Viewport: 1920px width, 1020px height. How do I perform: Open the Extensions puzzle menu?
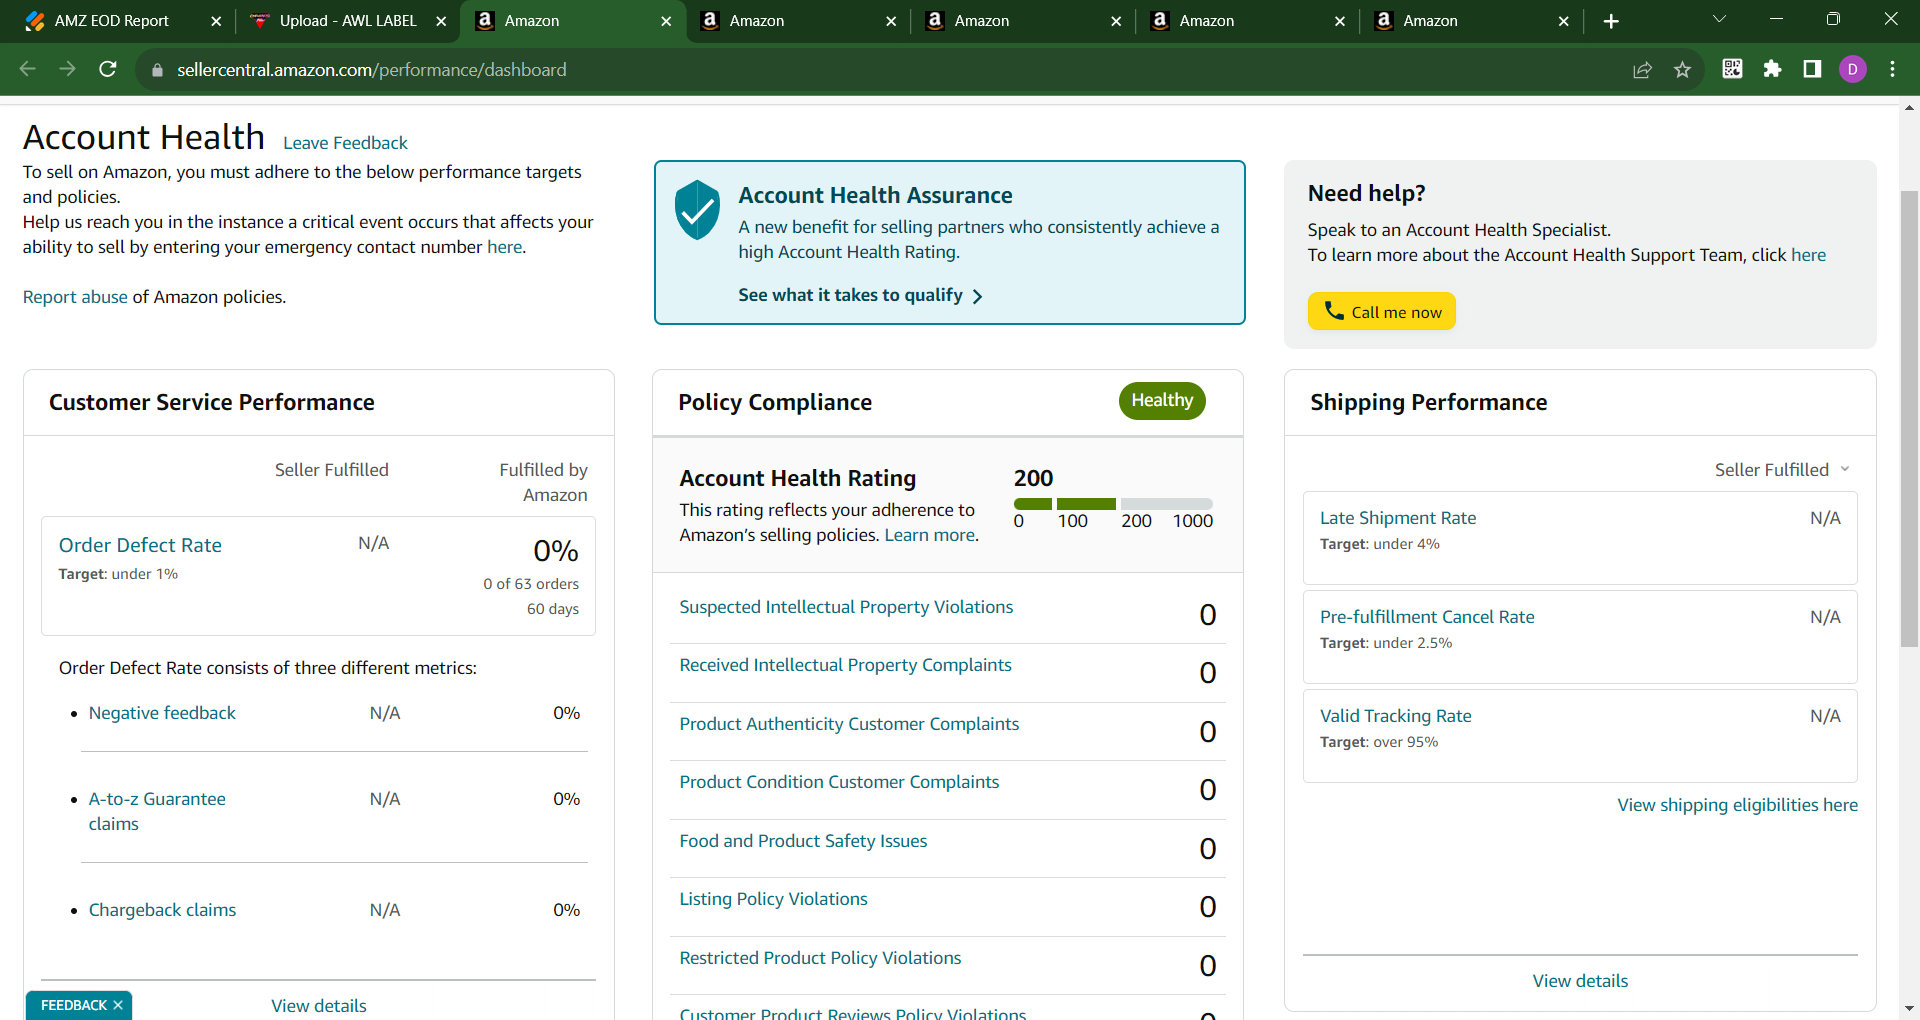click(1772, 69)
